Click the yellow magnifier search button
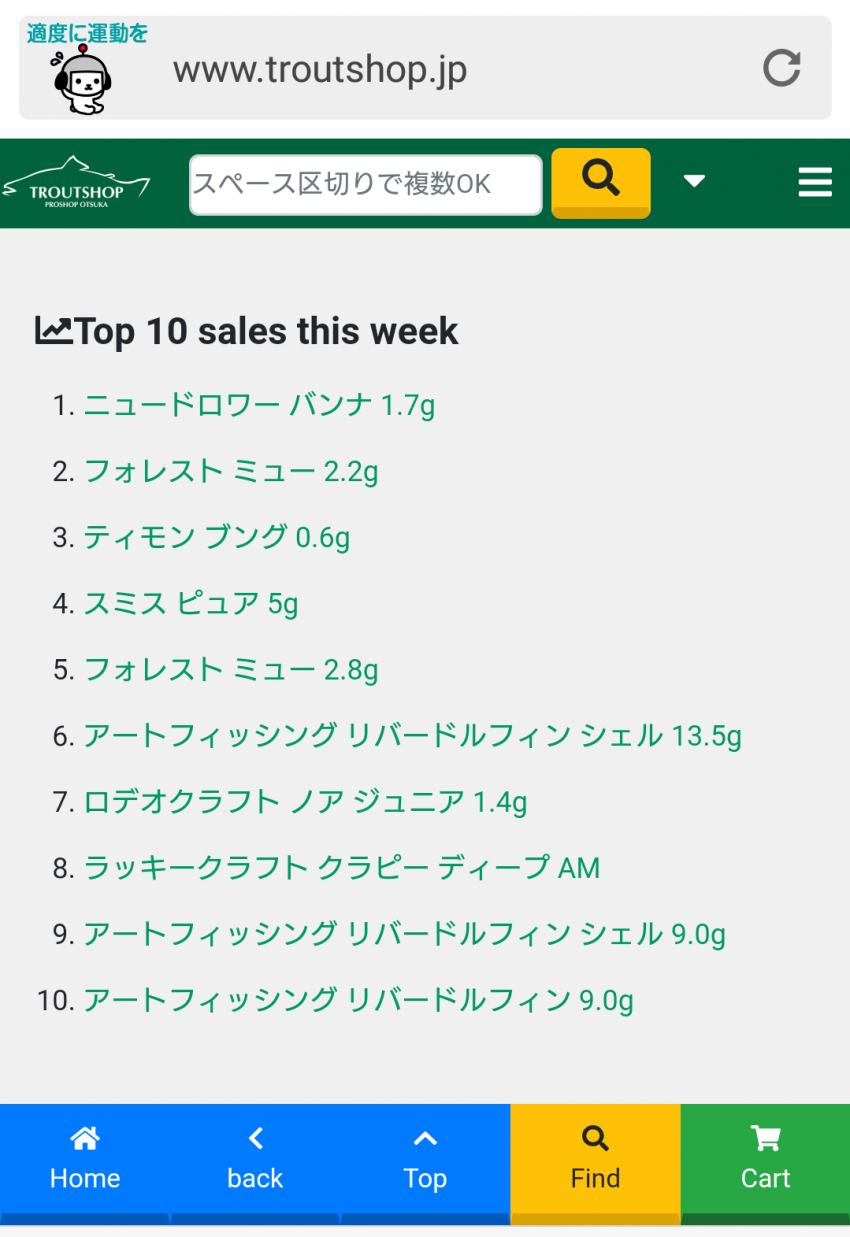850x1237 pixels. [x=601, y=182]
